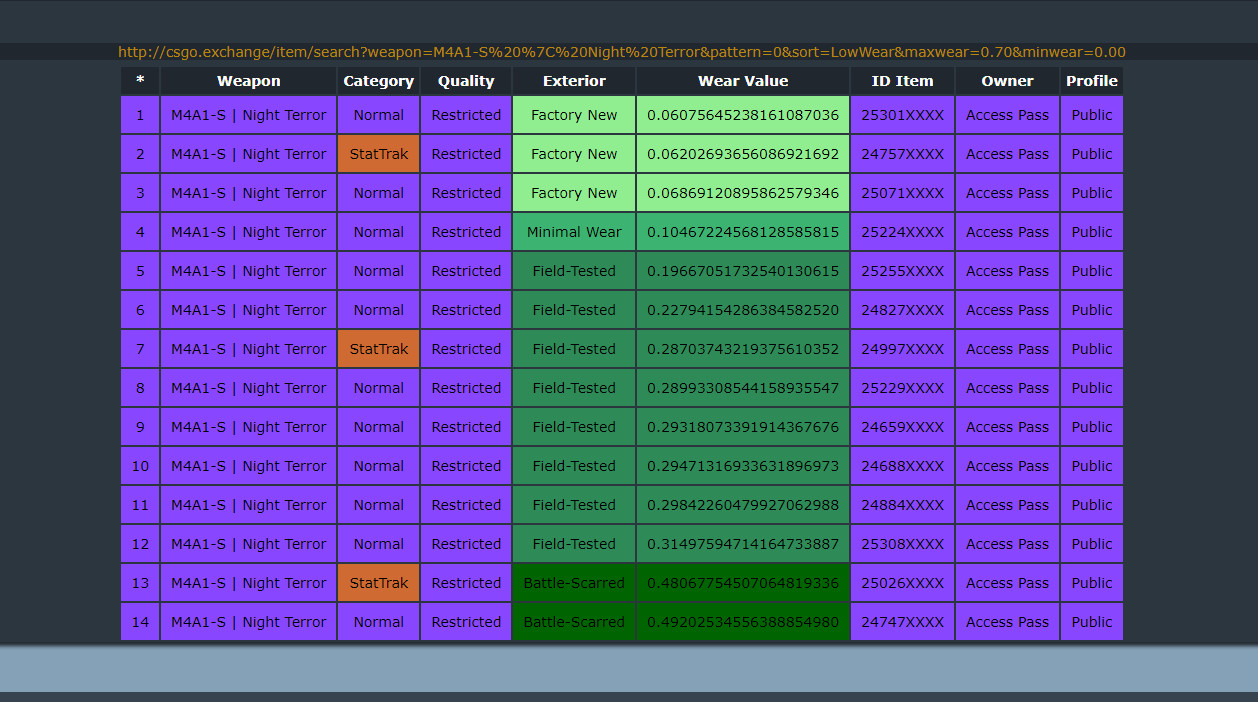This screenshot has width=1258, height=702.
Task: Select wear value 0.29471316933631896973
Action: click(x=743, y=466)
